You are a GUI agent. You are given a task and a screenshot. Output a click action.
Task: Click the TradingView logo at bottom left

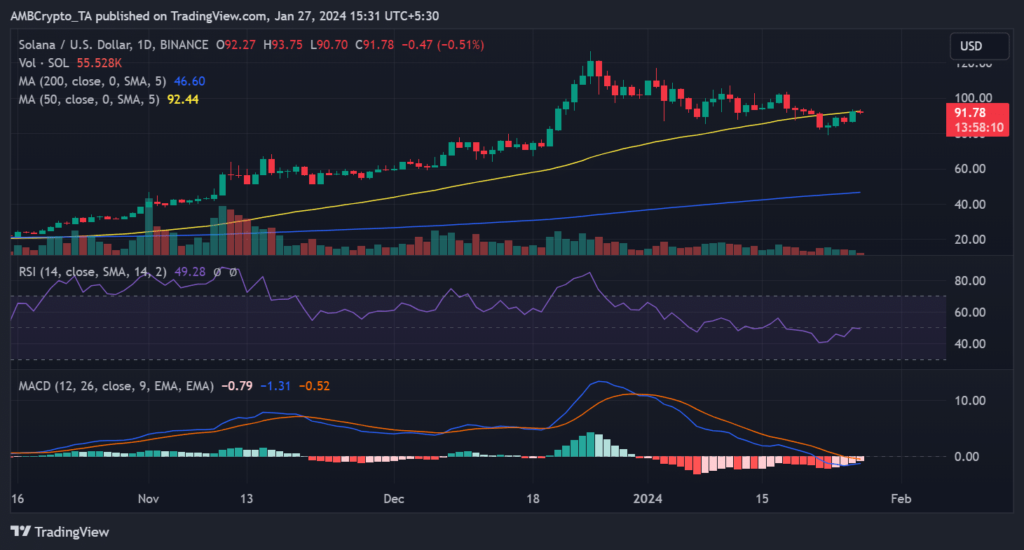[60, 531]
